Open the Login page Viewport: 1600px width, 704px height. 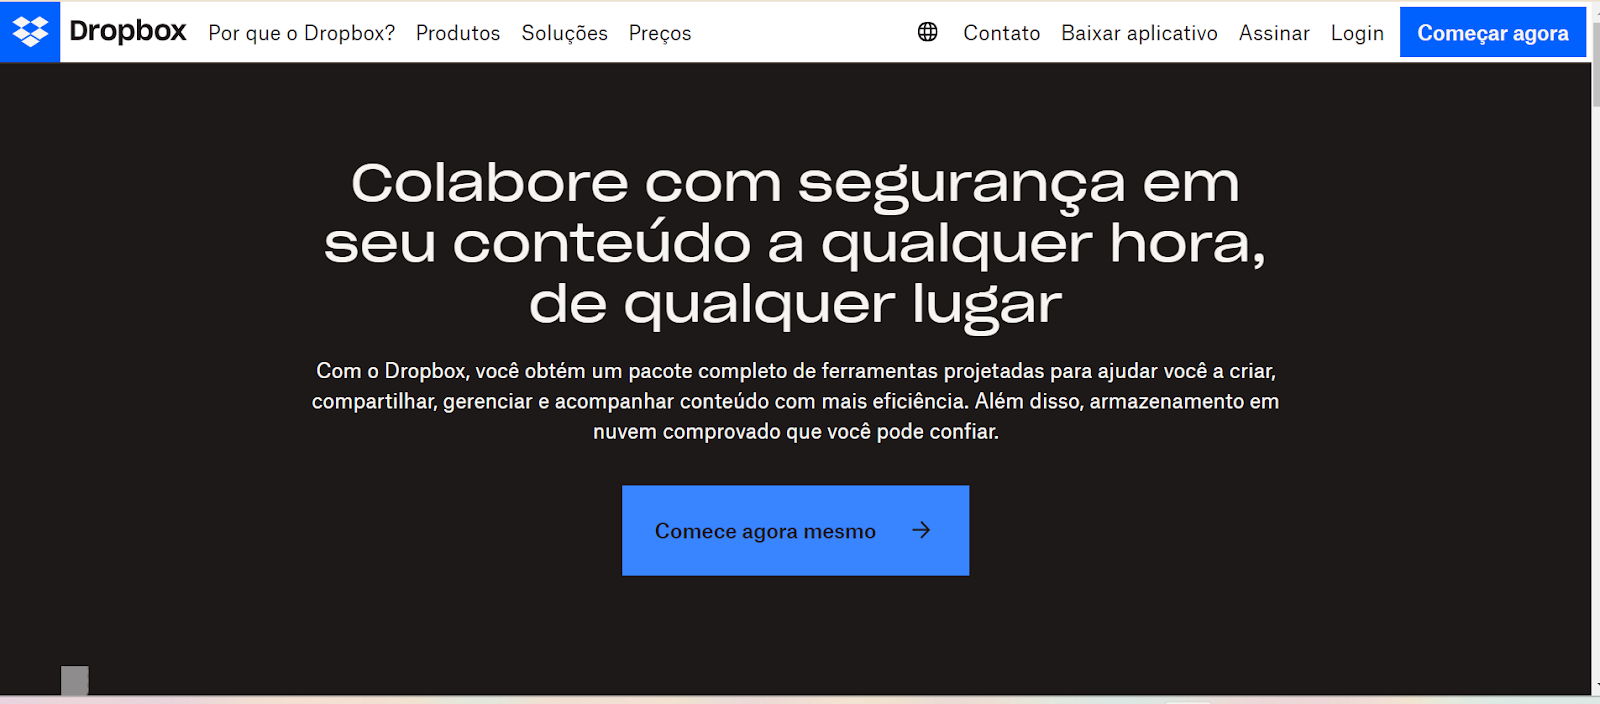(x=1357, y=33)
